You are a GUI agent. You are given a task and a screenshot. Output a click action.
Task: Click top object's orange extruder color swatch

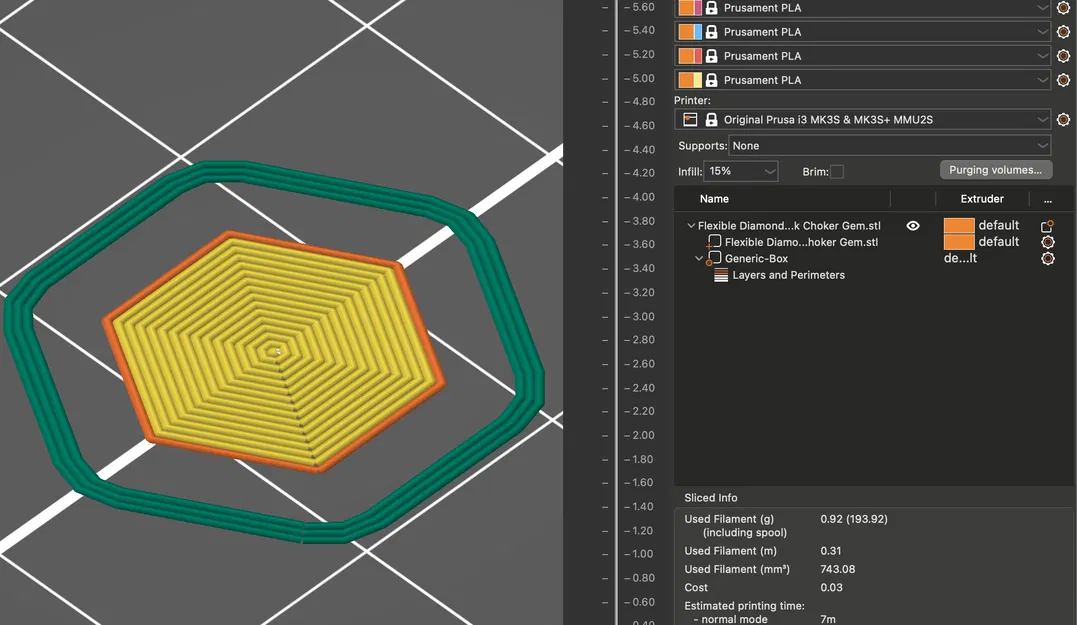coord(959,225)
